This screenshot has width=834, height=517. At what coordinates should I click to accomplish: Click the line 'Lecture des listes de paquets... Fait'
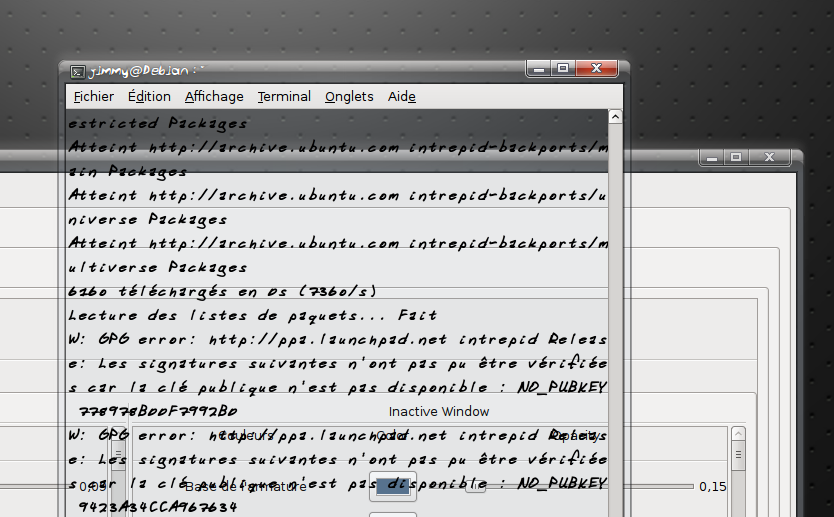253,315
